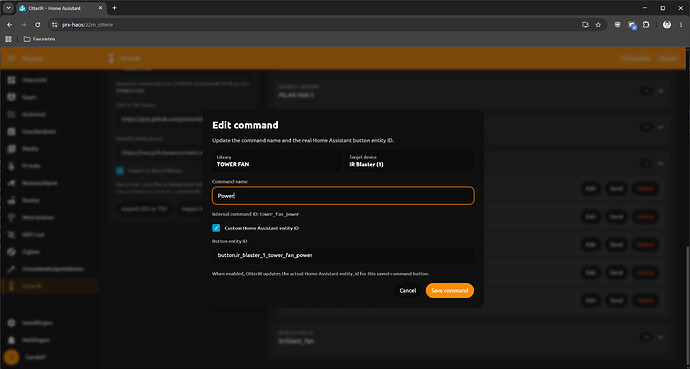
Task: Focus the Command name field
Action: click(343, 196)
